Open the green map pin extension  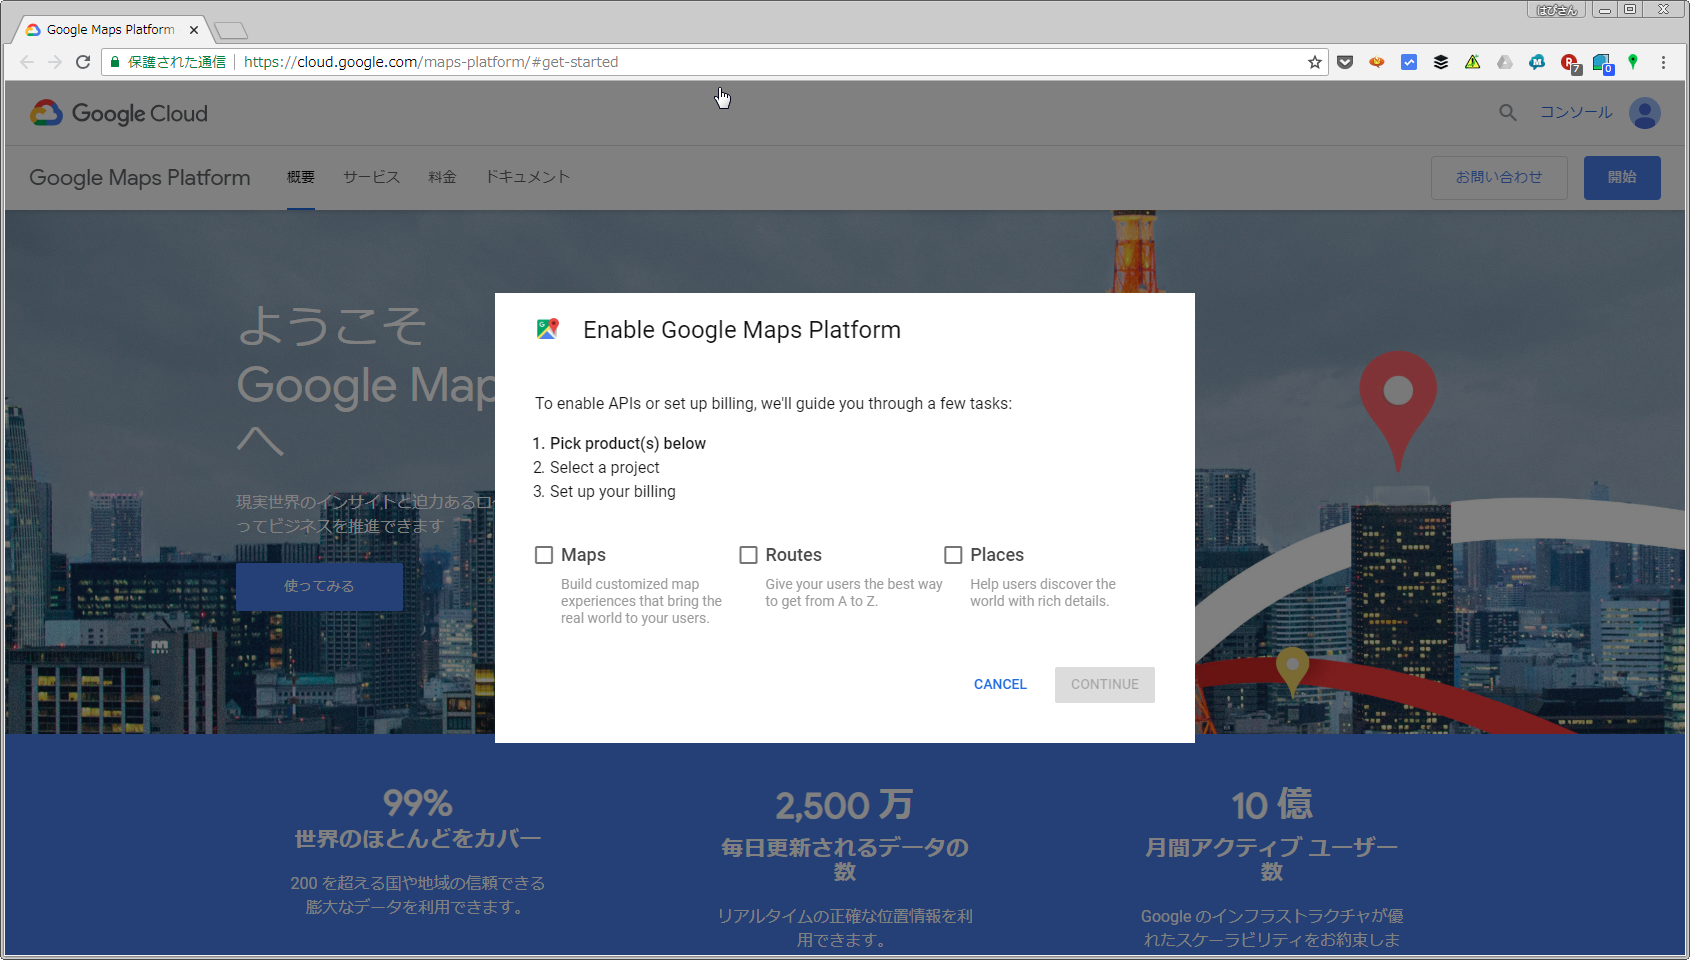pos(1633,62)
